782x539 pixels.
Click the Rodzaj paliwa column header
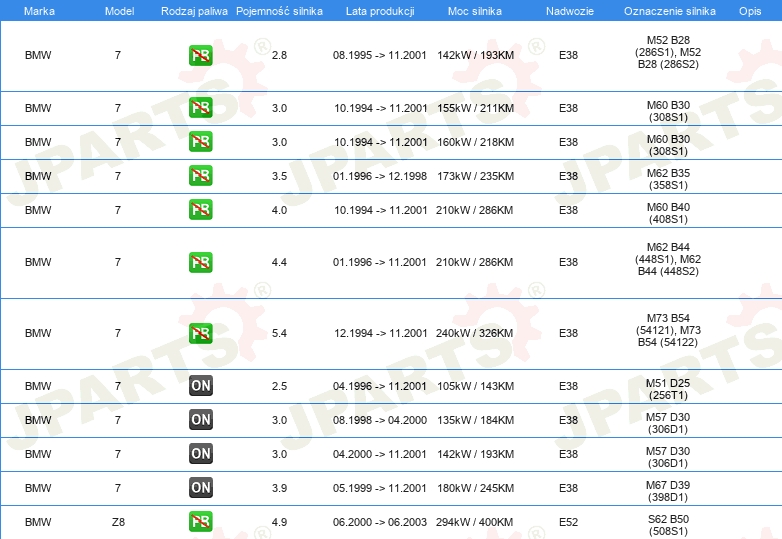click(x=194, y=11)
